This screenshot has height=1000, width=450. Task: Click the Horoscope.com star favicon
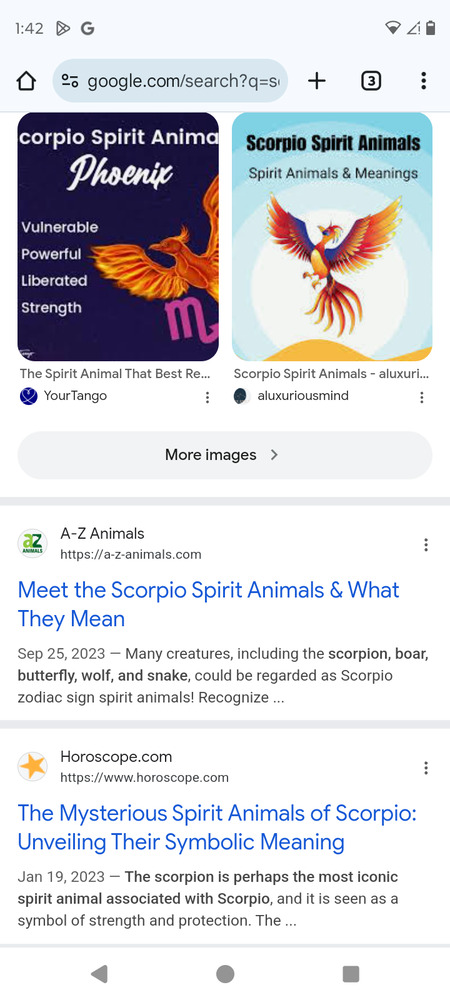[33, 767]
